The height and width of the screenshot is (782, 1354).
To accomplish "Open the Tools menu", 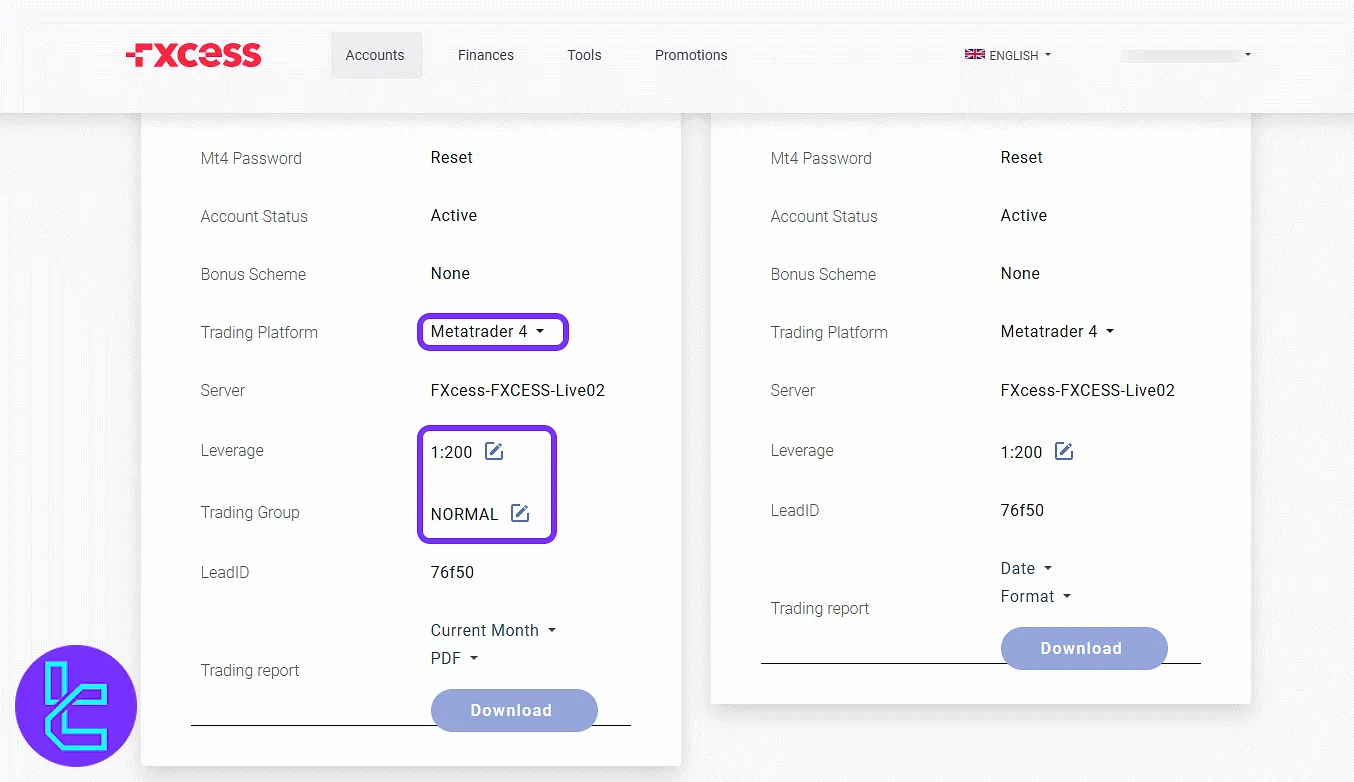I will [584, 55].
